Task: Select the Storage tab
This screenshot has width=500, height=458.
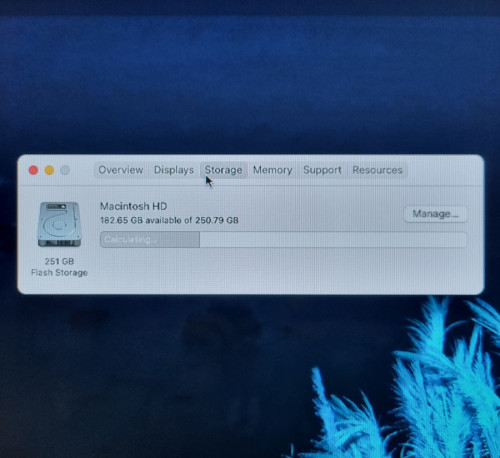Action: click(223, 170)
